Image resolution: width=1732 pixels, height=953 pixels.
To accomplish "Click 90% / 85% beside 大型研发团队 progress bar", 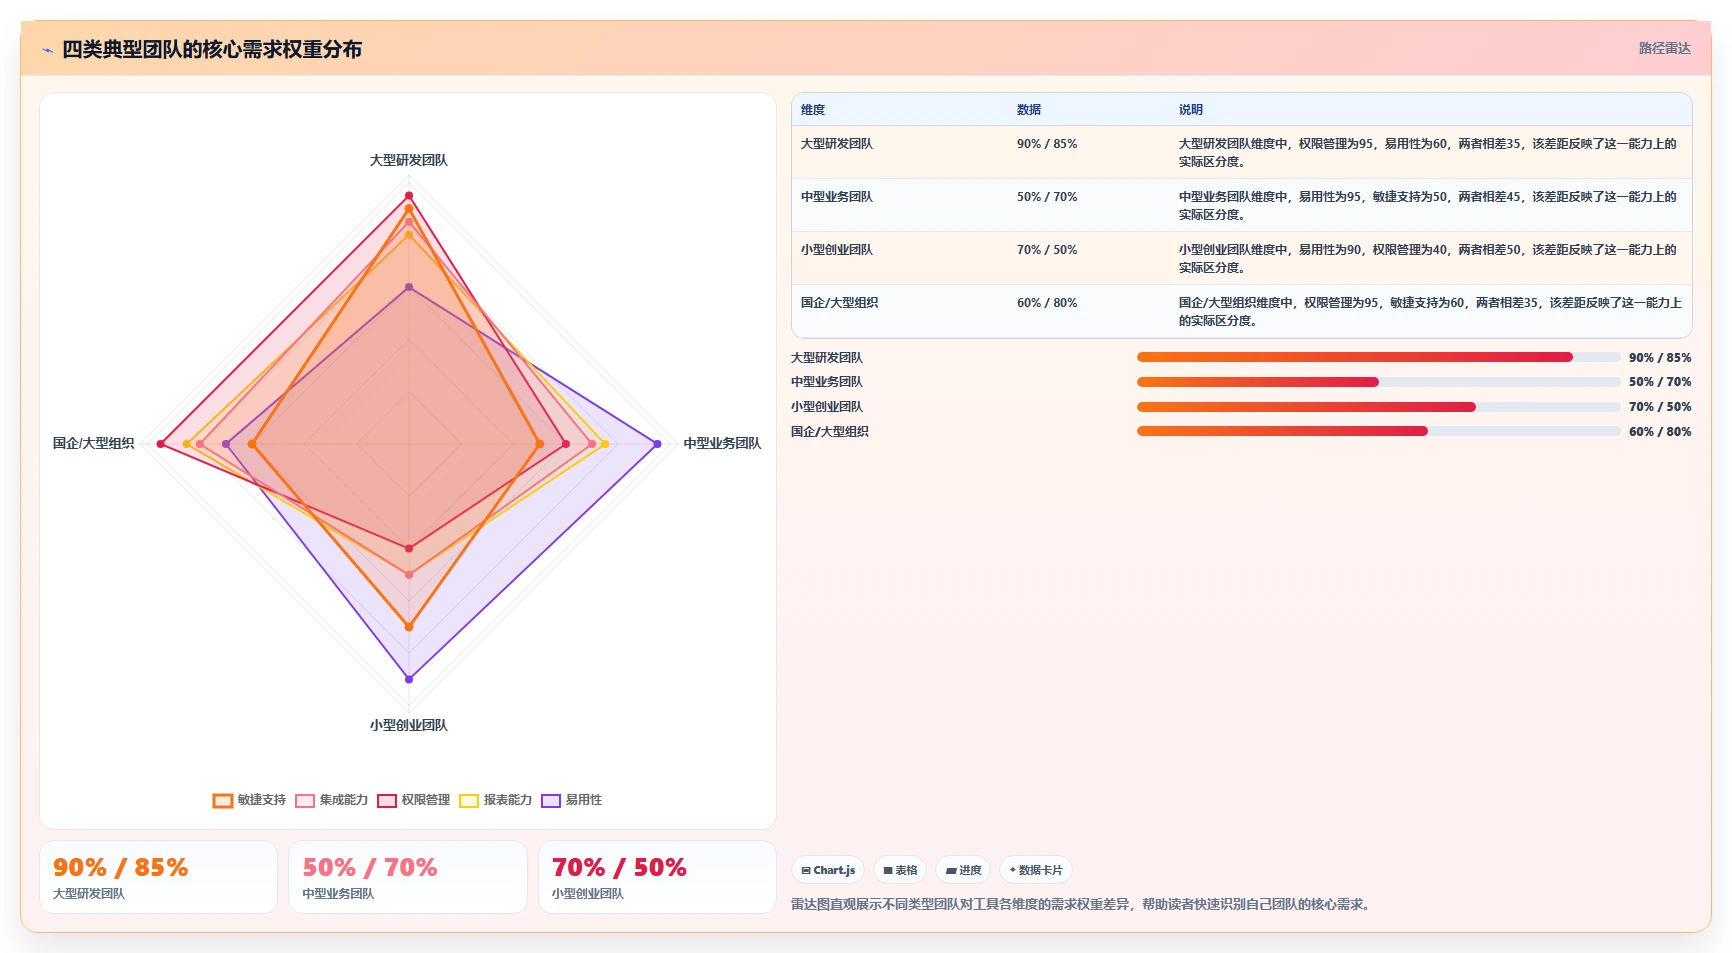I will tap(1660, 358).
